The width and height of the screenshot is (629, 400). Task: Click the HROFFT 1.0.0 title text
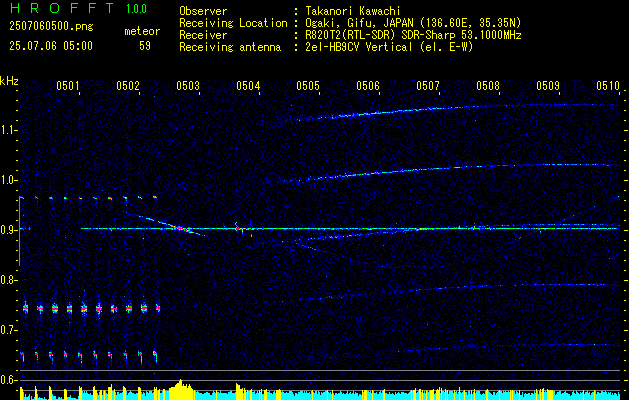tap(79, 8)
